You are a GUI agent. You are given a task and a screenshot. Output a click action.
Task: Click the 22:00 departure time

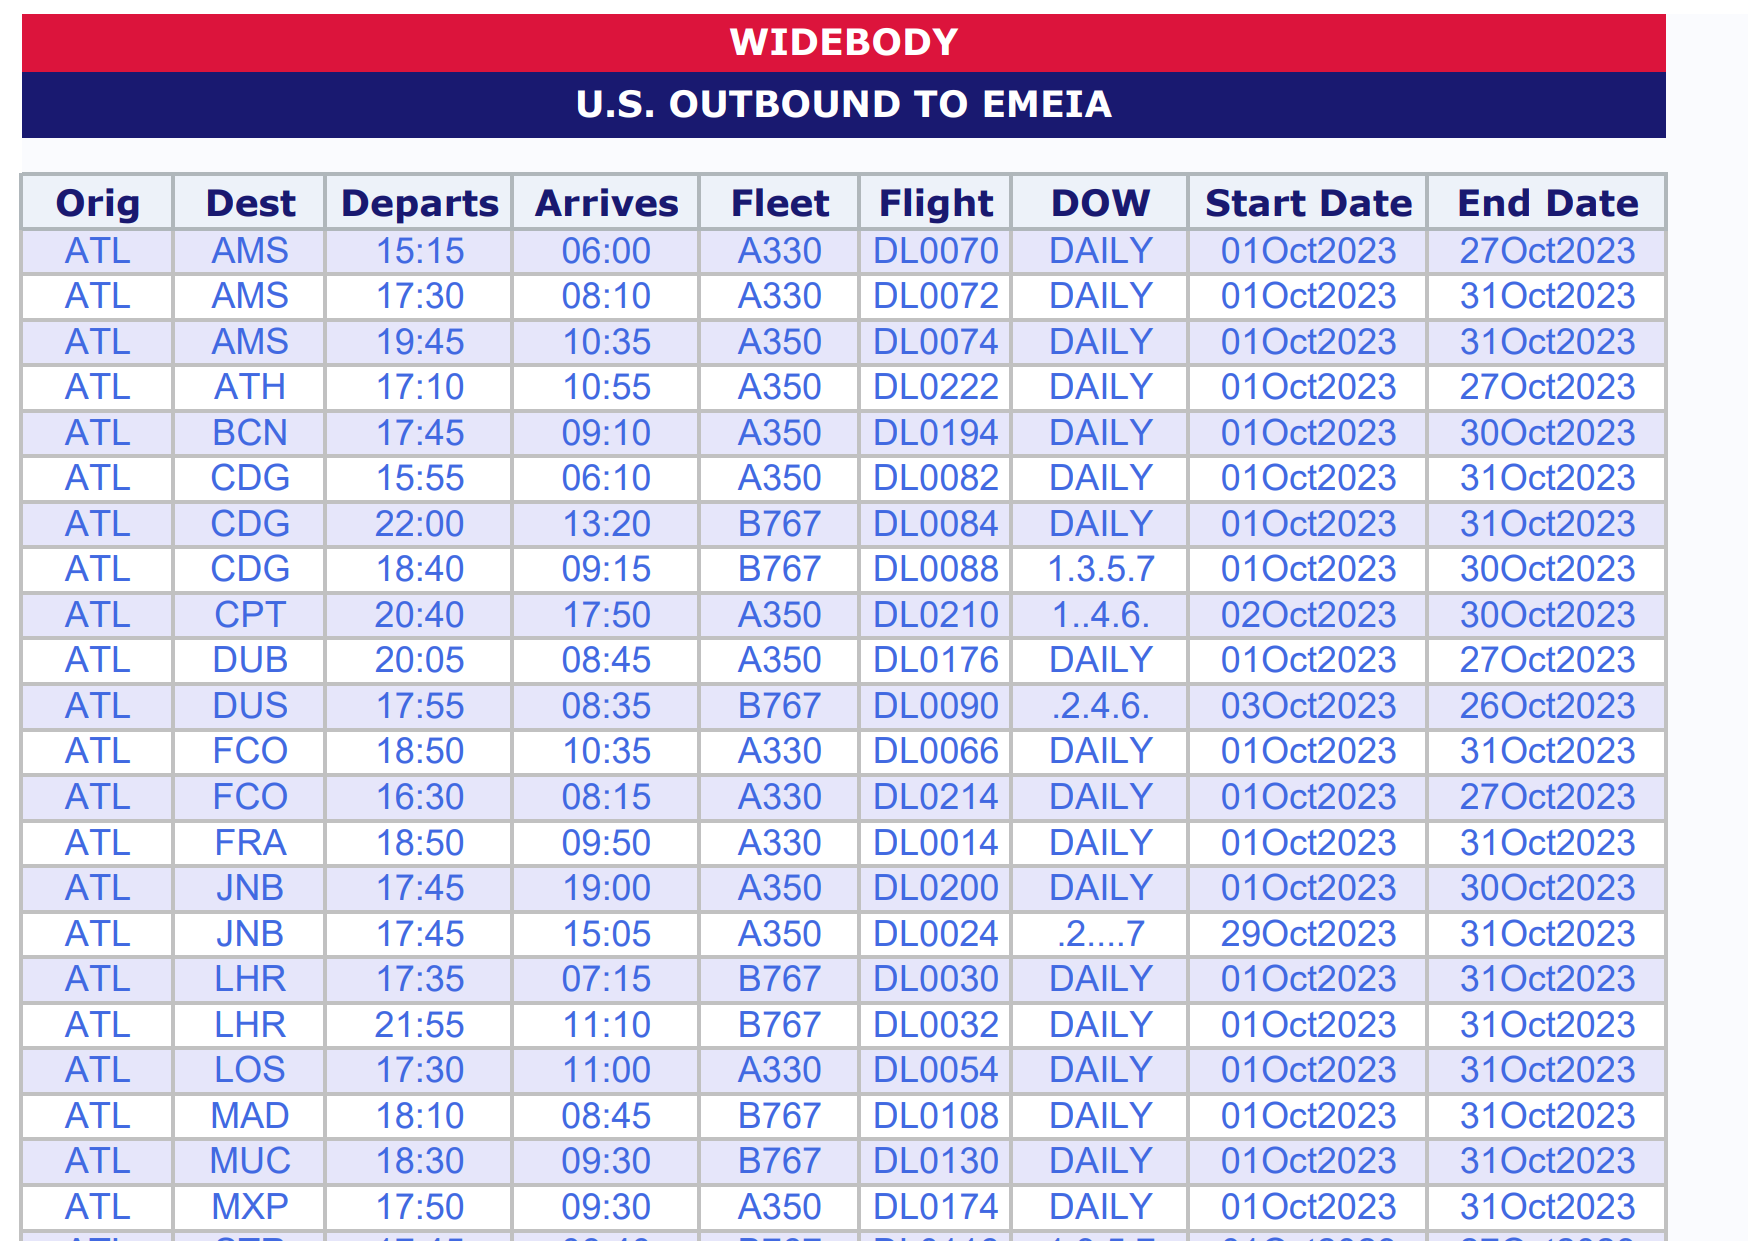coord(419,524)
